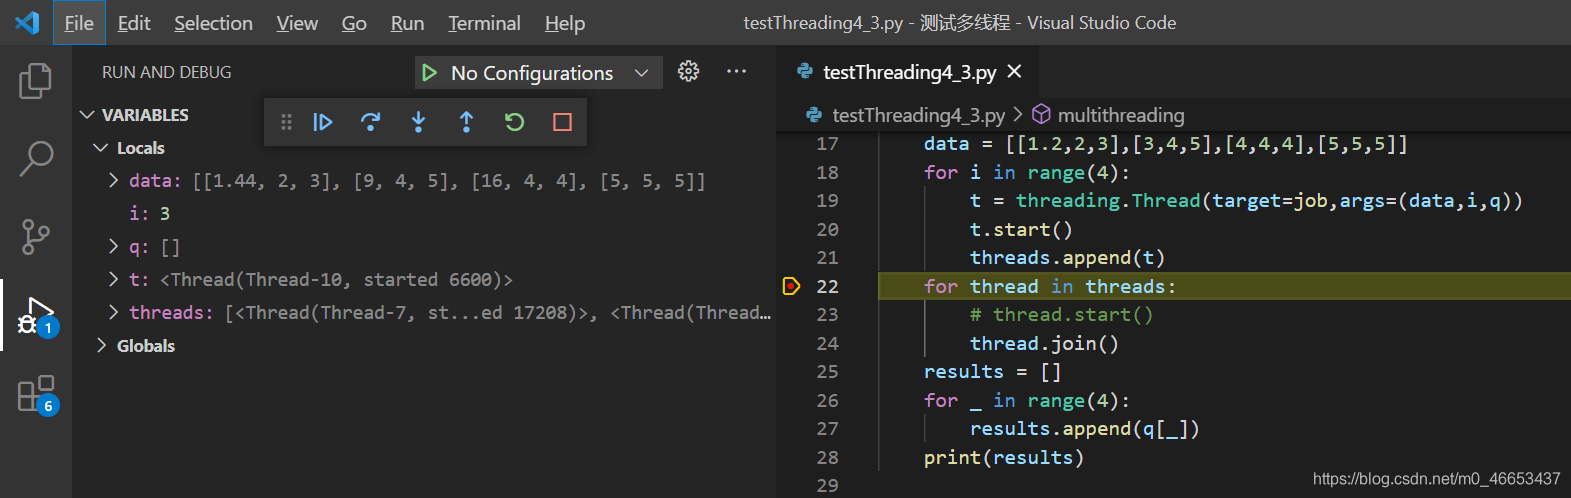
Task: Click the highlighted 'for thread in threads:' line
Action: point(1049,286)
